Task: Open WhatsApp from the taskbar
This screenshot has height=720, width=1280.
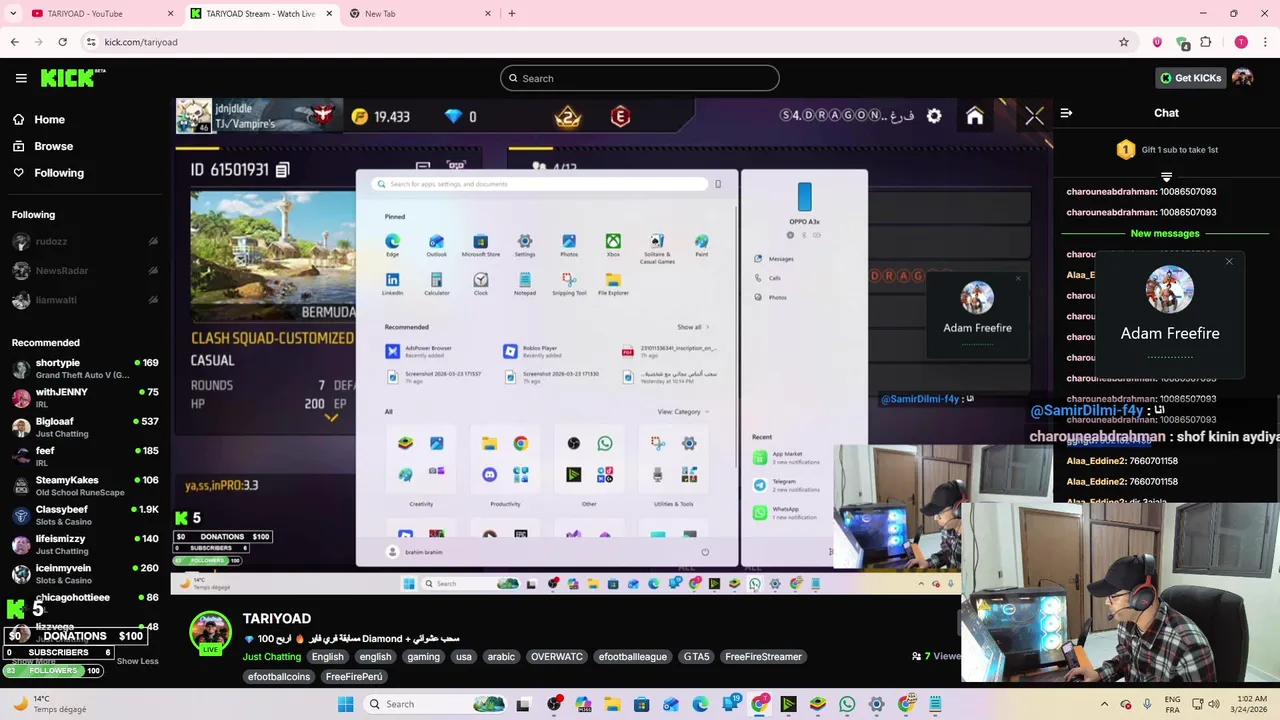Action: pos(847,704)
